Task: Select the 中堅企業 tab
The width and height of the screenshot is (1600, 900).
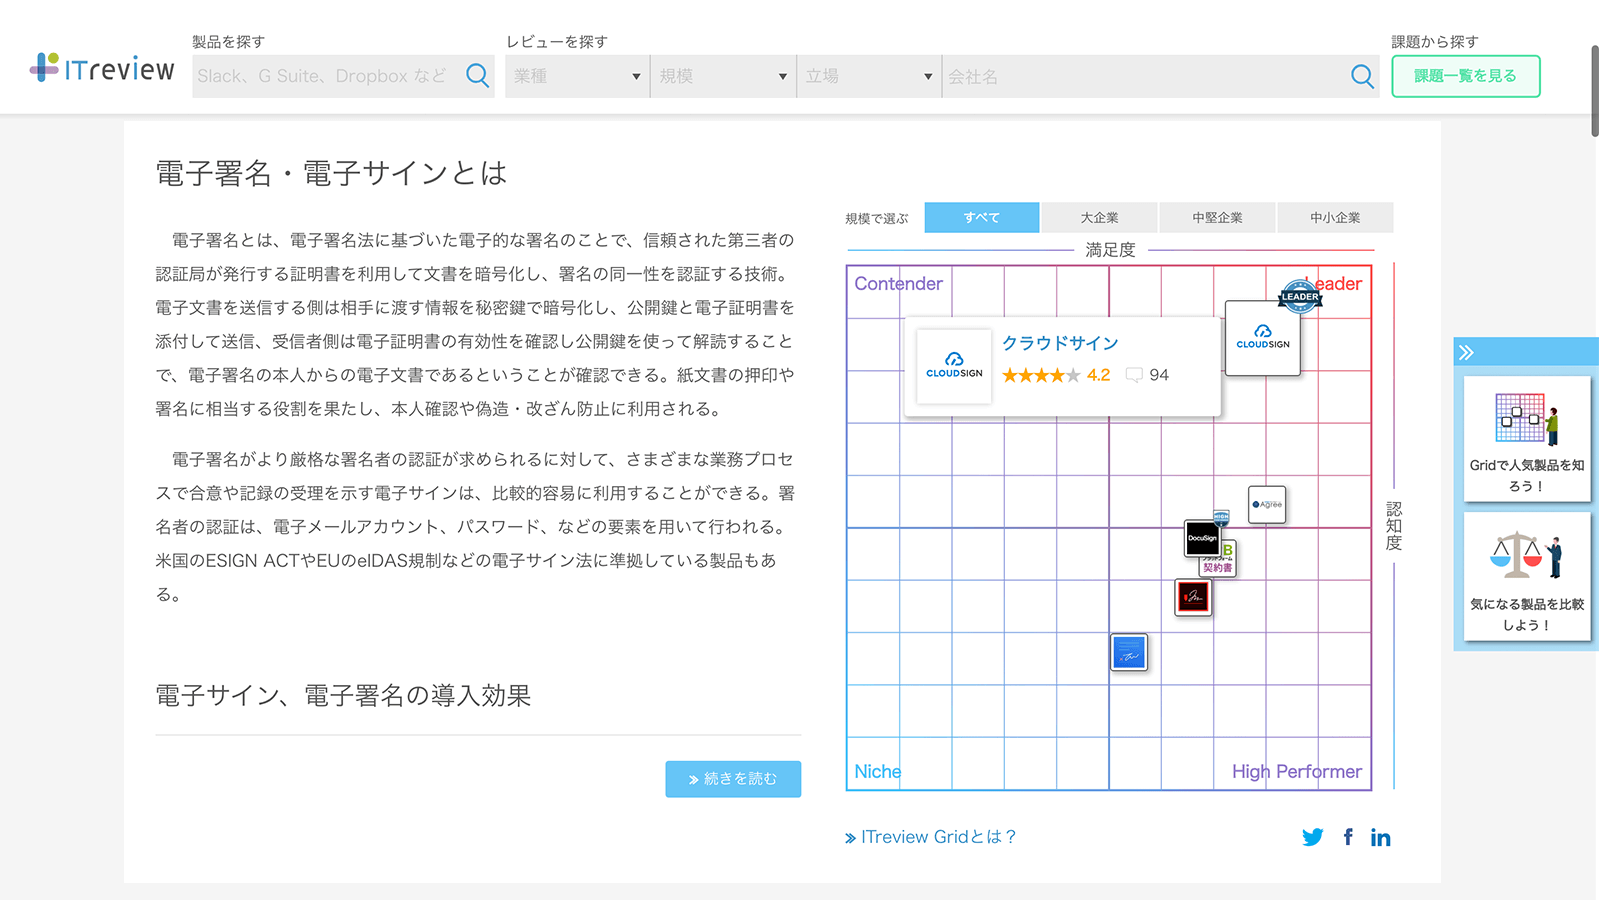Action: (1217, 217)
